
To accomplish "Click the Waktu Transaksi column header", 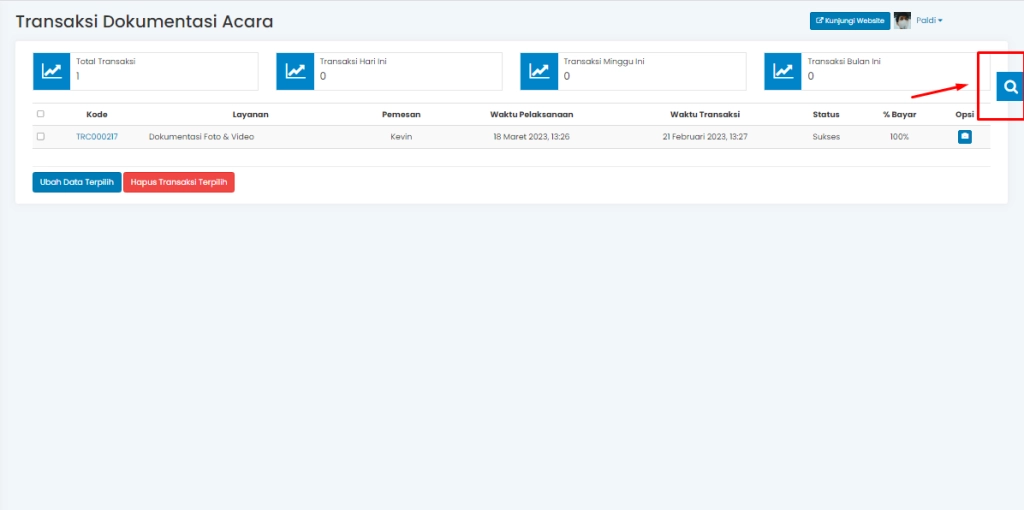I will 704,114.
